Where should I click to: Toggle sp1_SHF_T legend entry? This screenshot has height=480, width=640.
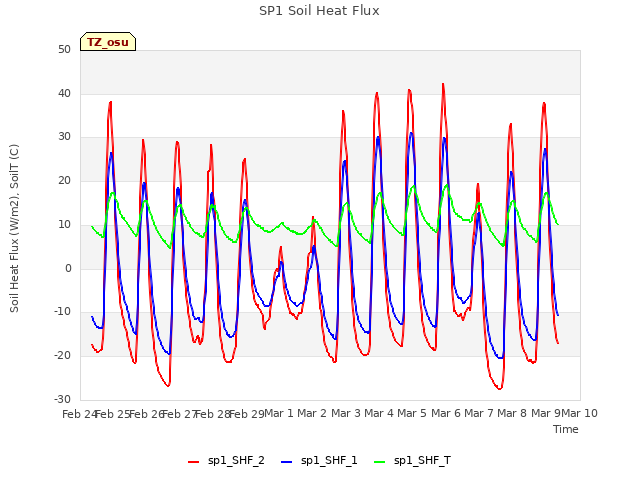click(412, 461)
